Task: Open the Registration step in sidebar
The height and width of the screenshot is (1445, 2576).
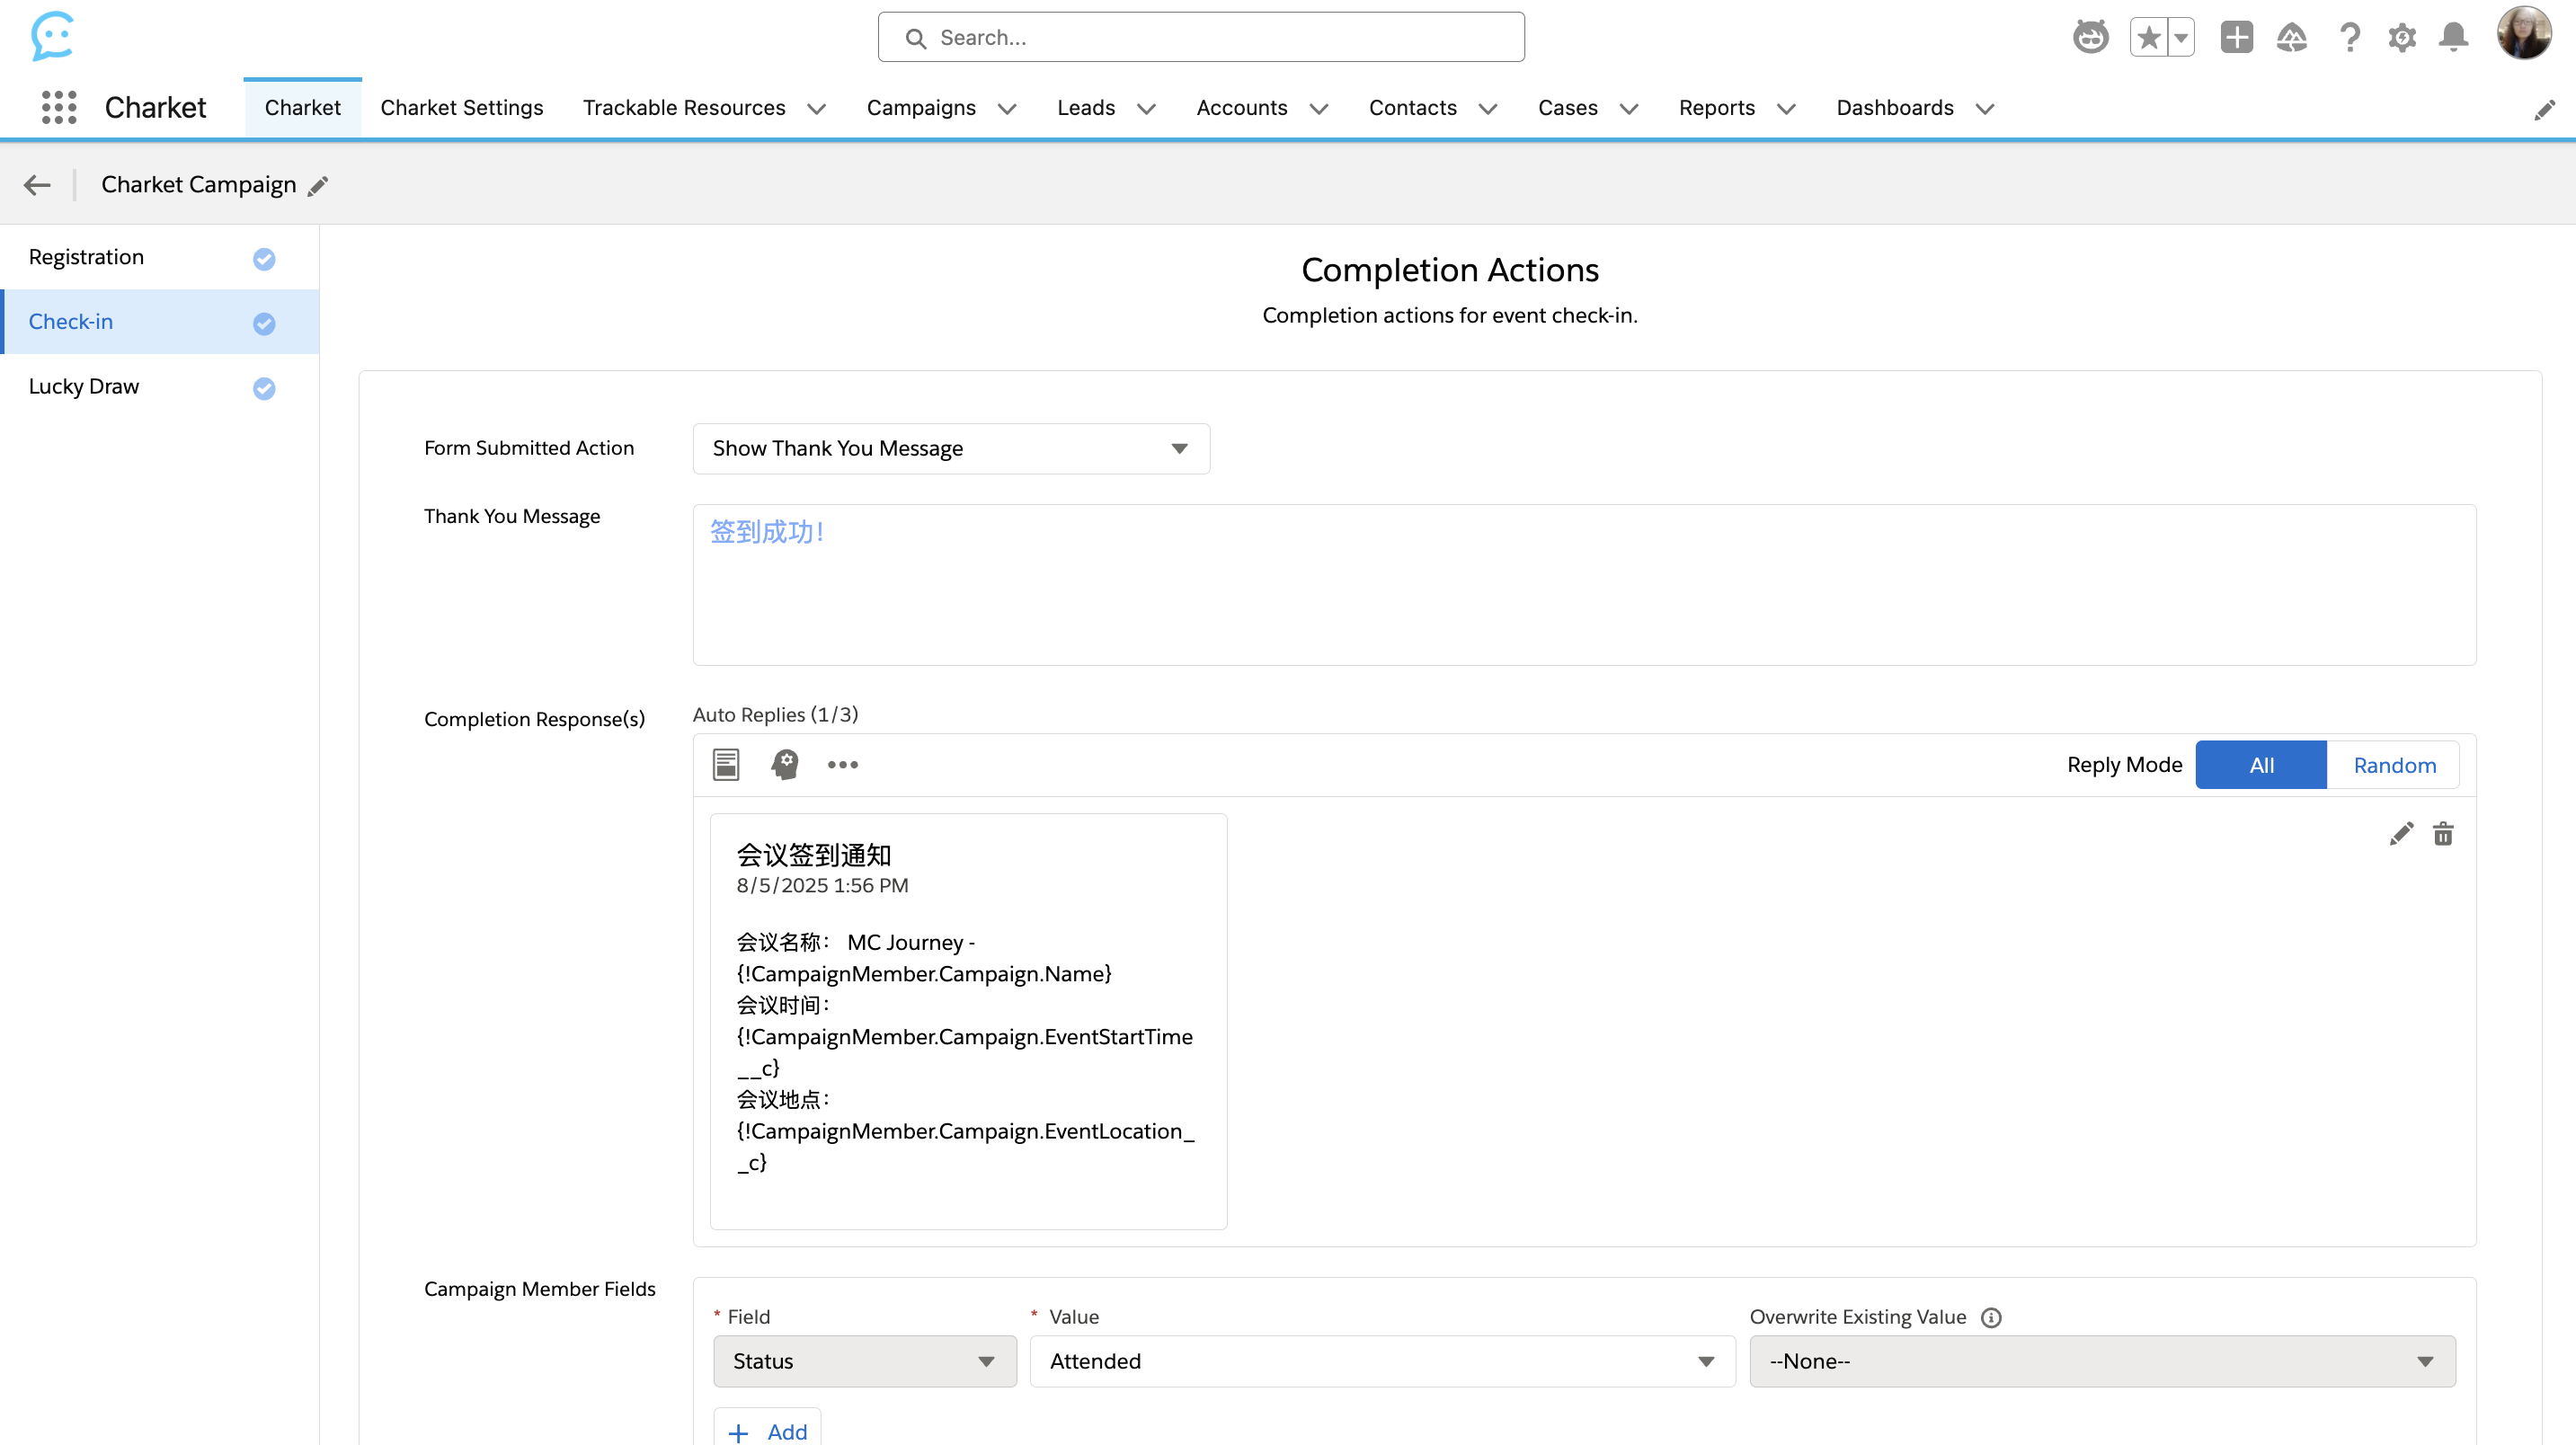Action: click(x=87, y=257)
